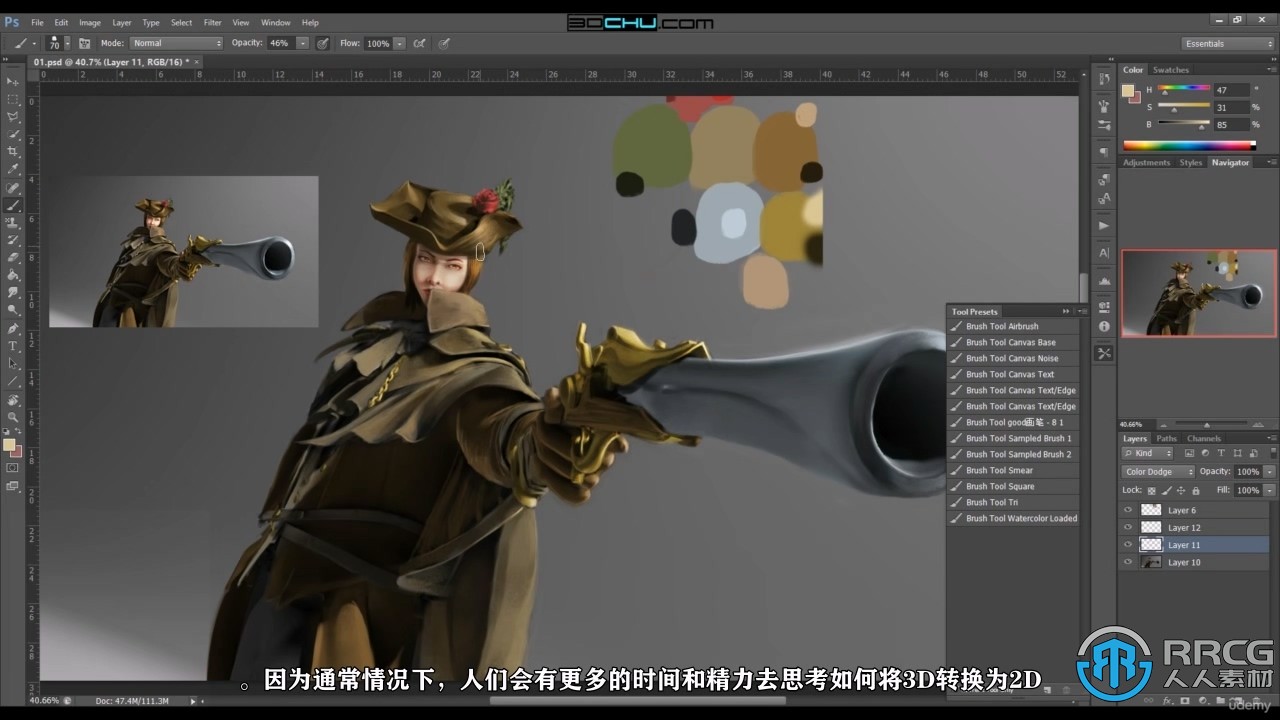Select the Smudge tool
The width and height of the screenshot is (1280, 720).
(x=13, y=293)
